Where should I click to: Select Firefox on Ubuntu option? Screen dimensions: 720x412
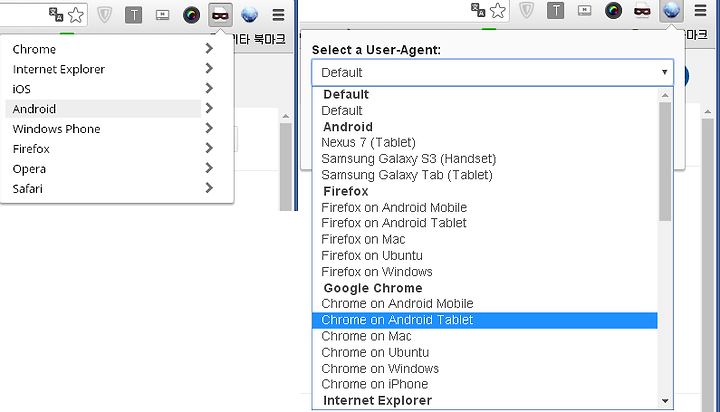(485, 255)
